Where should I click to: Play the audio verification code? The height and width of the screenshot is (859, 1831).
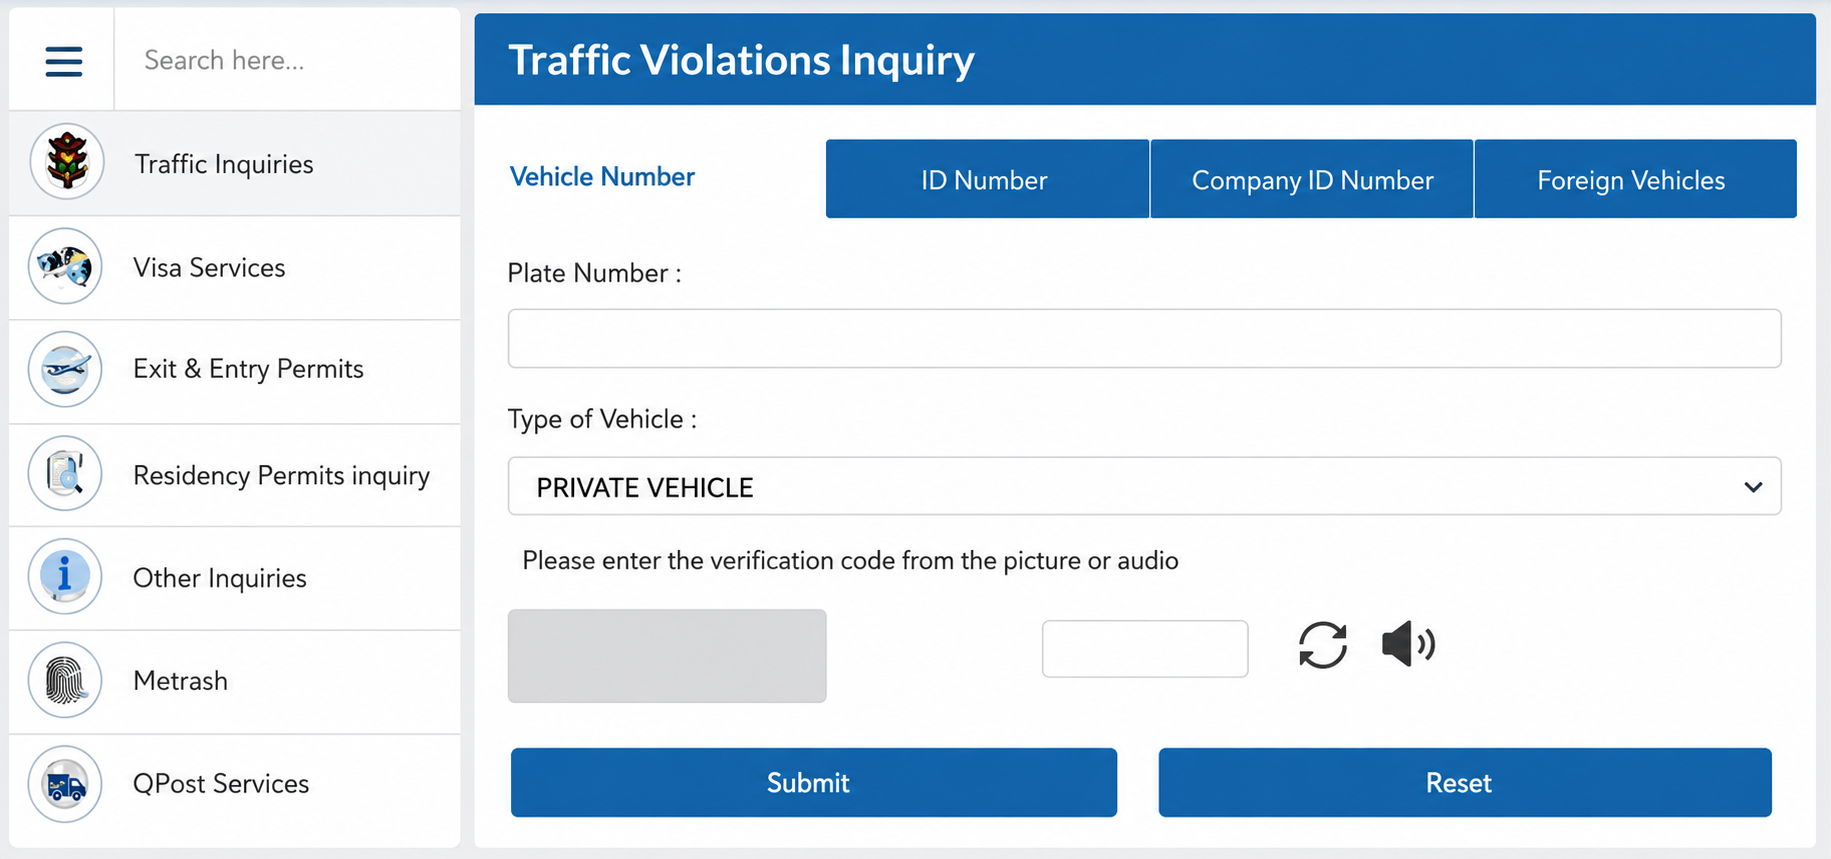tap(1408, 643)
